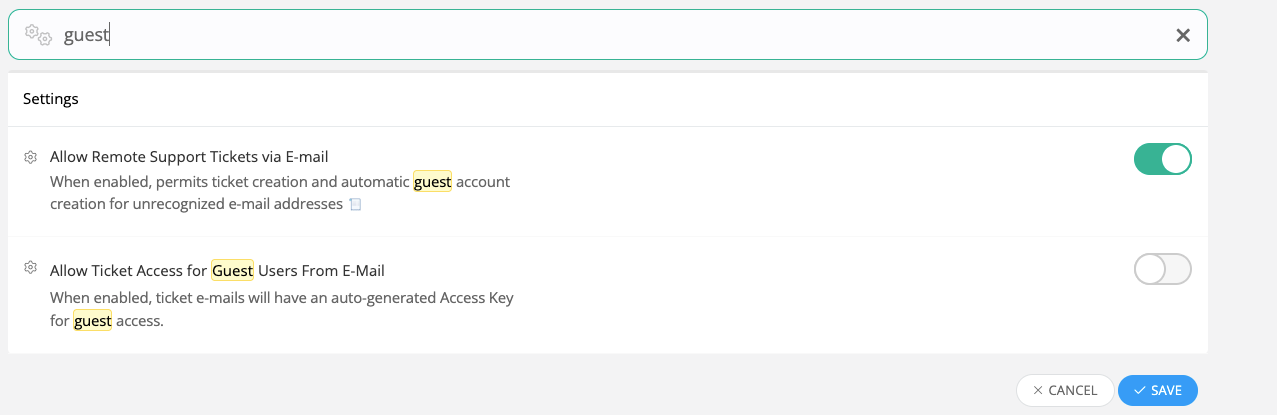Select the Settings section header
Viewport: 1277px width, 415px height.
pyautogui.click(x=51, y=99)
